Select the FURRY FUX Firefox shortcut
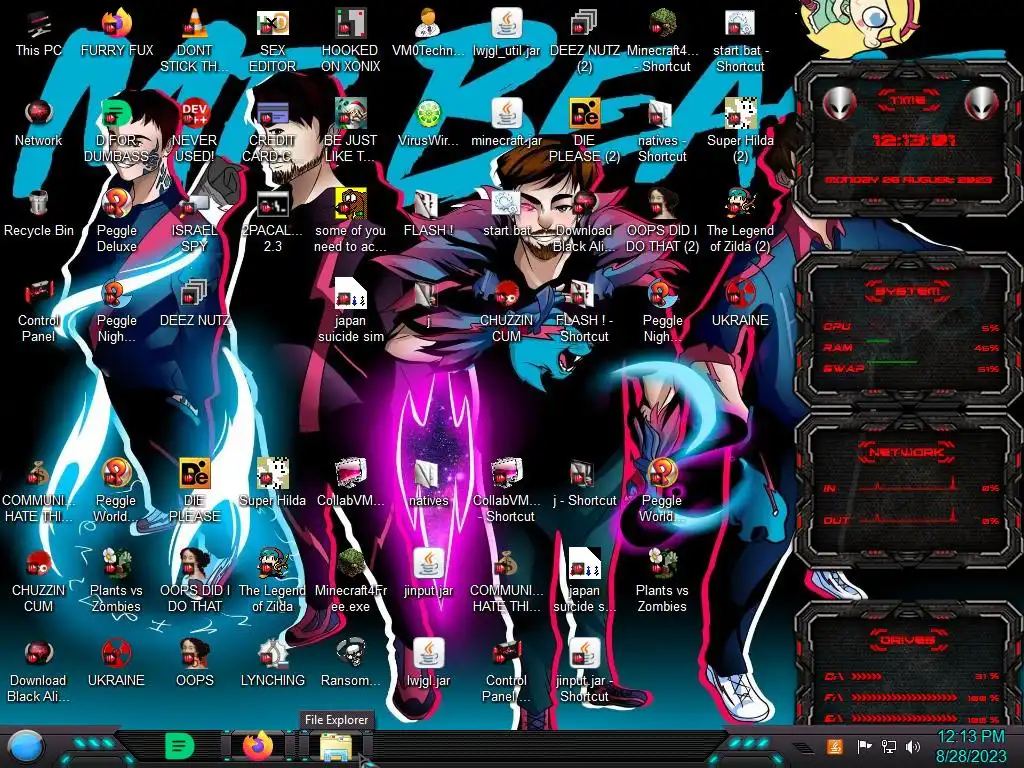Screen dimensions: 1024x768 [116, 34]
